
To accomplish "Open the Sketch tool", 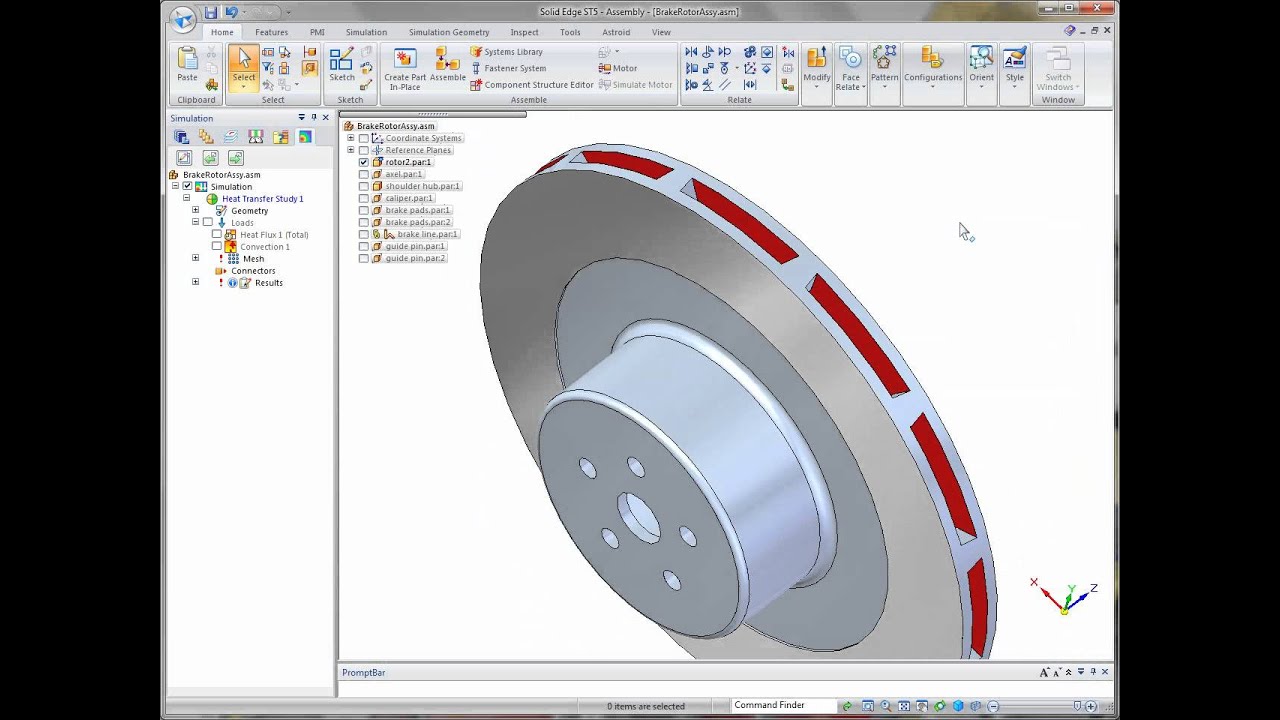I will (342, 65).
